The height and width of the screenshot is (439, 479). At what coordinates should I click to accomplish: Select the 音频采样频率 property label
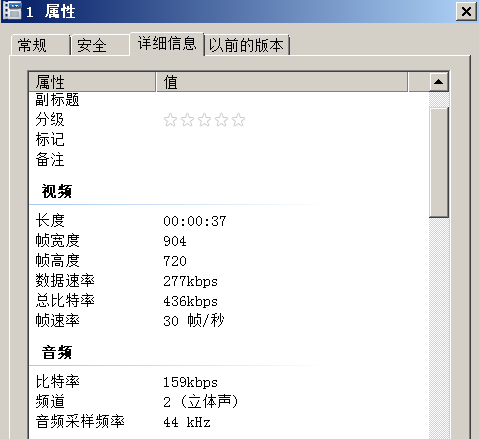[80, 421]
